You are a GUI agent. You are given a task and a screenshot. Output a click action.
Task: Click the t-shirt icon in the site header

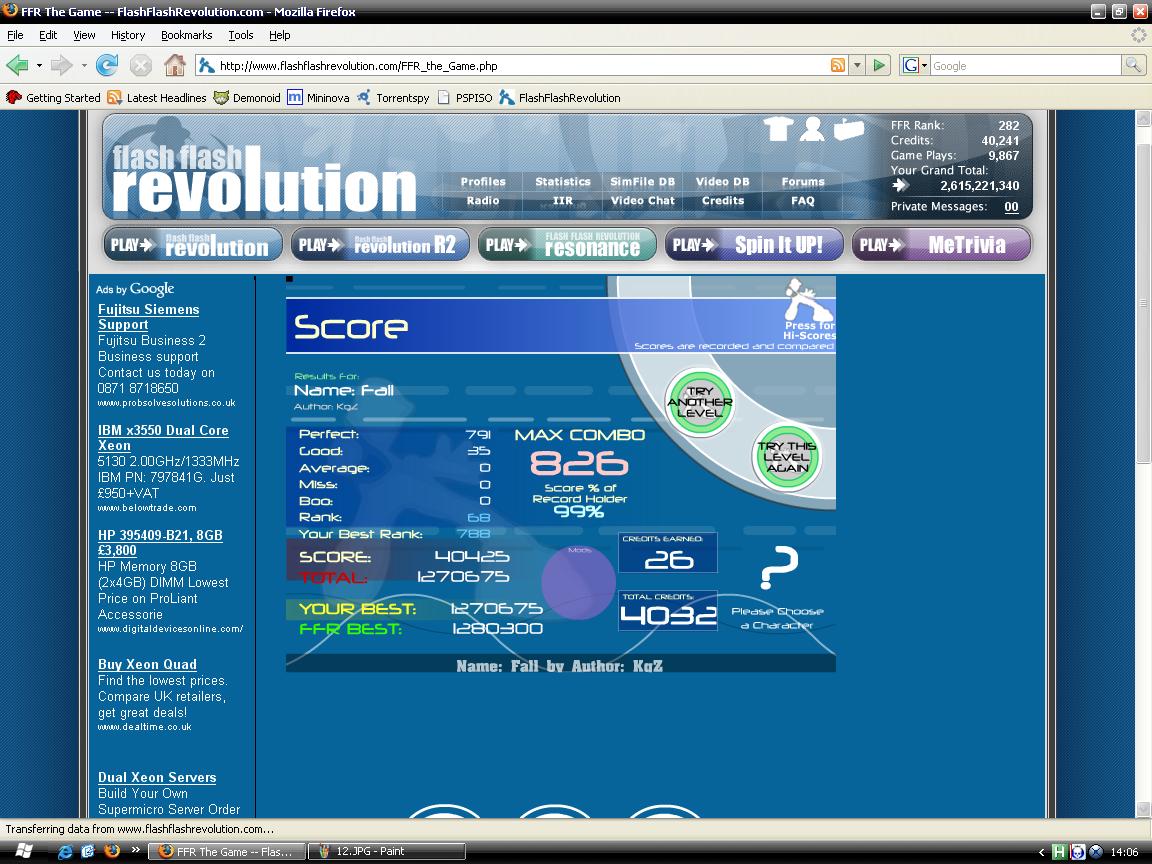(x=778, y=129)
